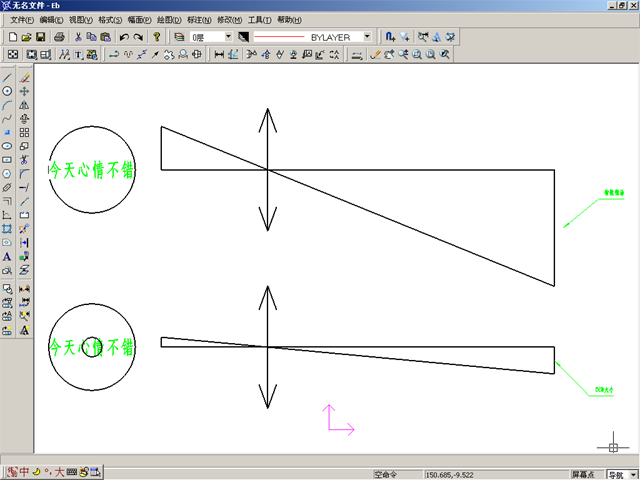Open the 修改(M) menu

pos(229,20)
